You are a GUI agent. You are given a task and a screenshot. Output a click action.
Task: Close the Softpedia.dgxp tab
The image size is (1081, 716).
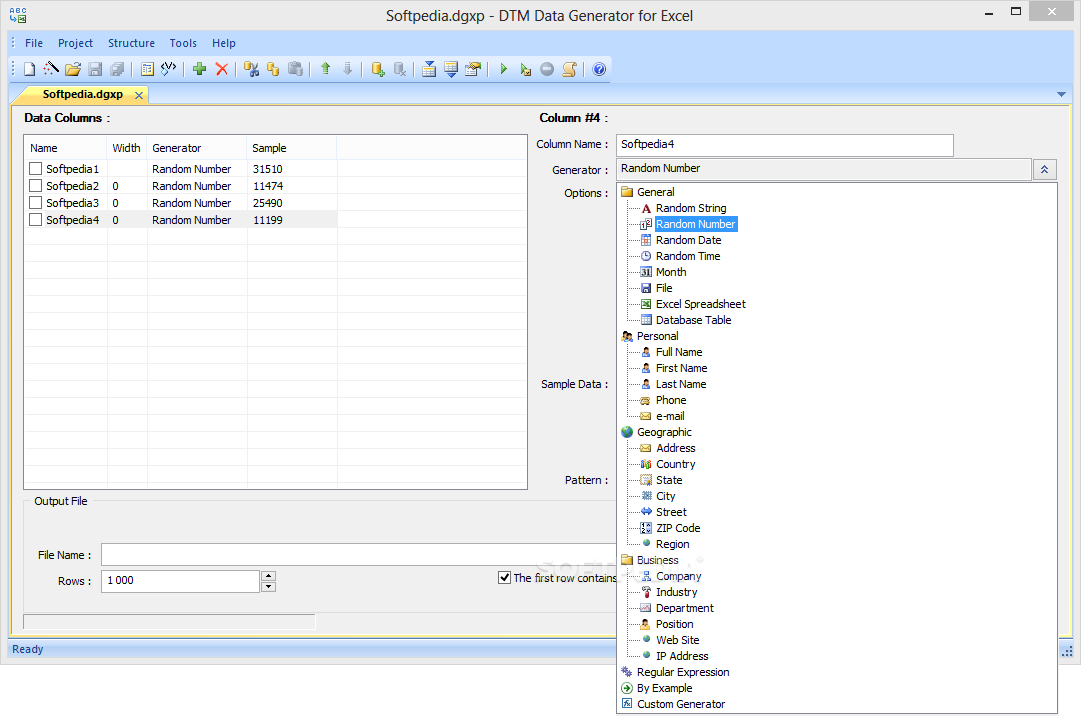point(139,95)
